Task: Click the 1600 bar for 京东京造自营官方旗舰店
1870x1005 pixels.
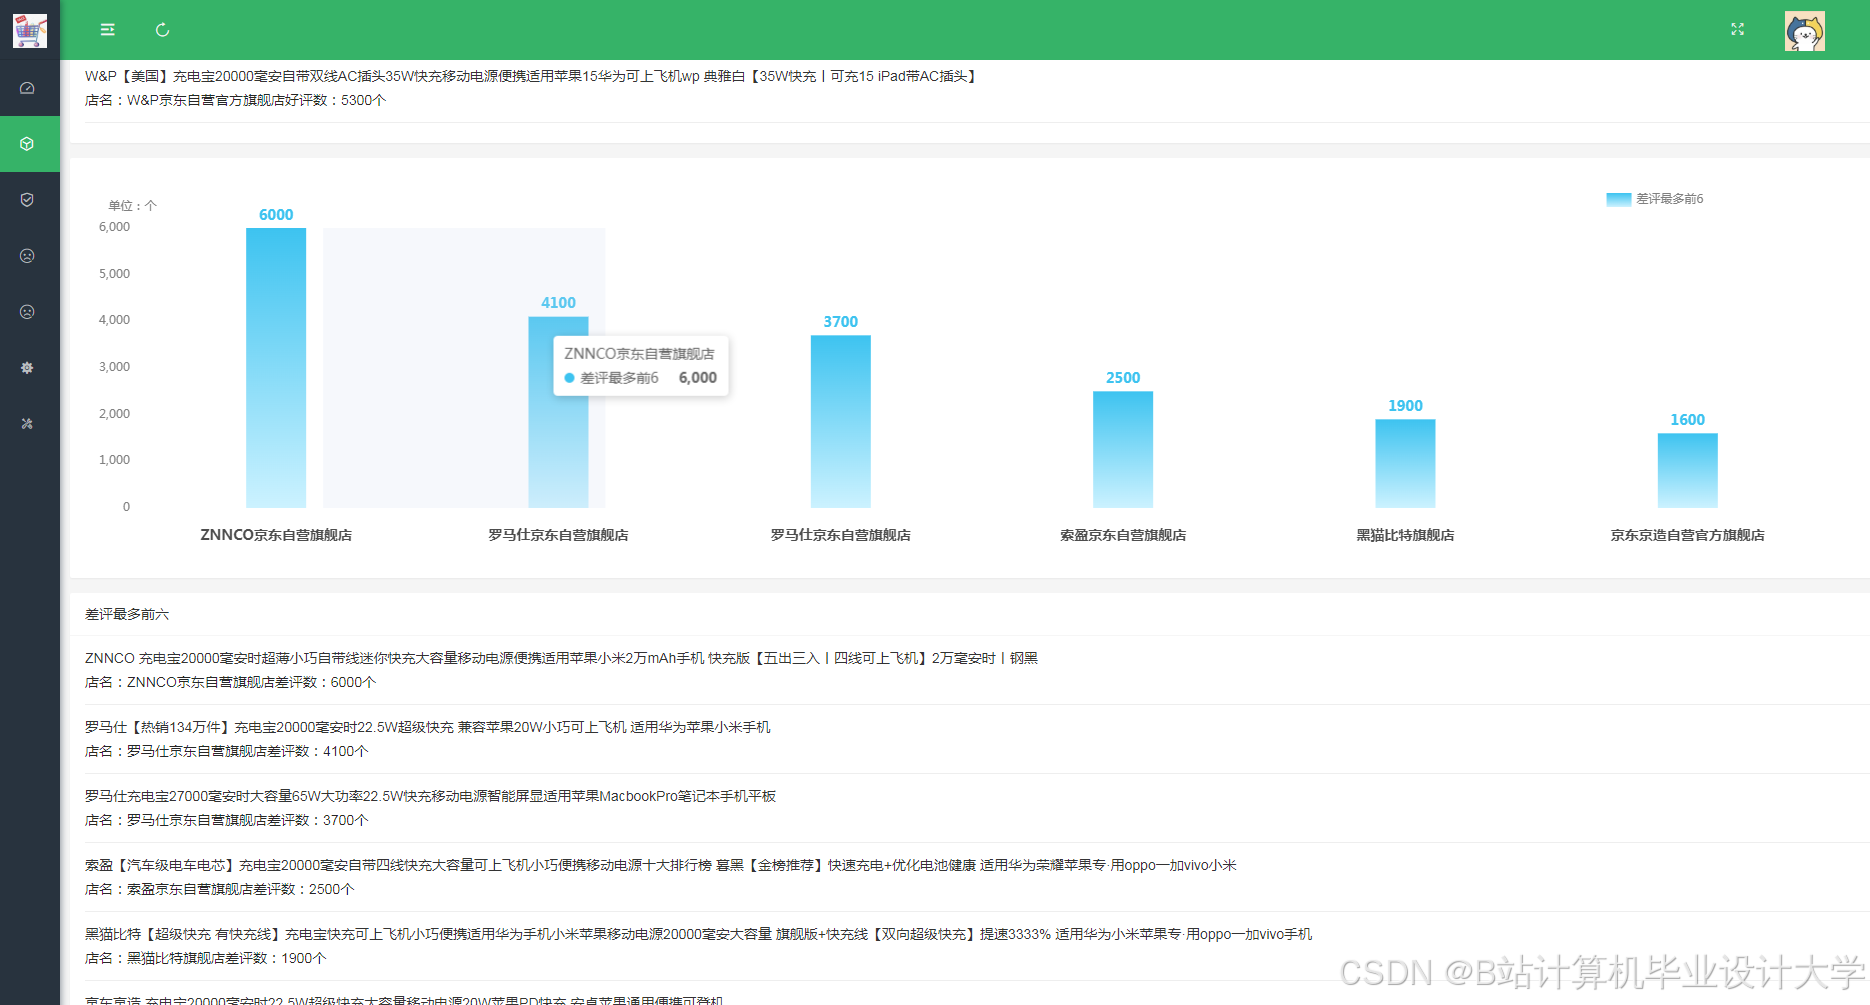Action: pyautogui.click(x=1688, y=470)
